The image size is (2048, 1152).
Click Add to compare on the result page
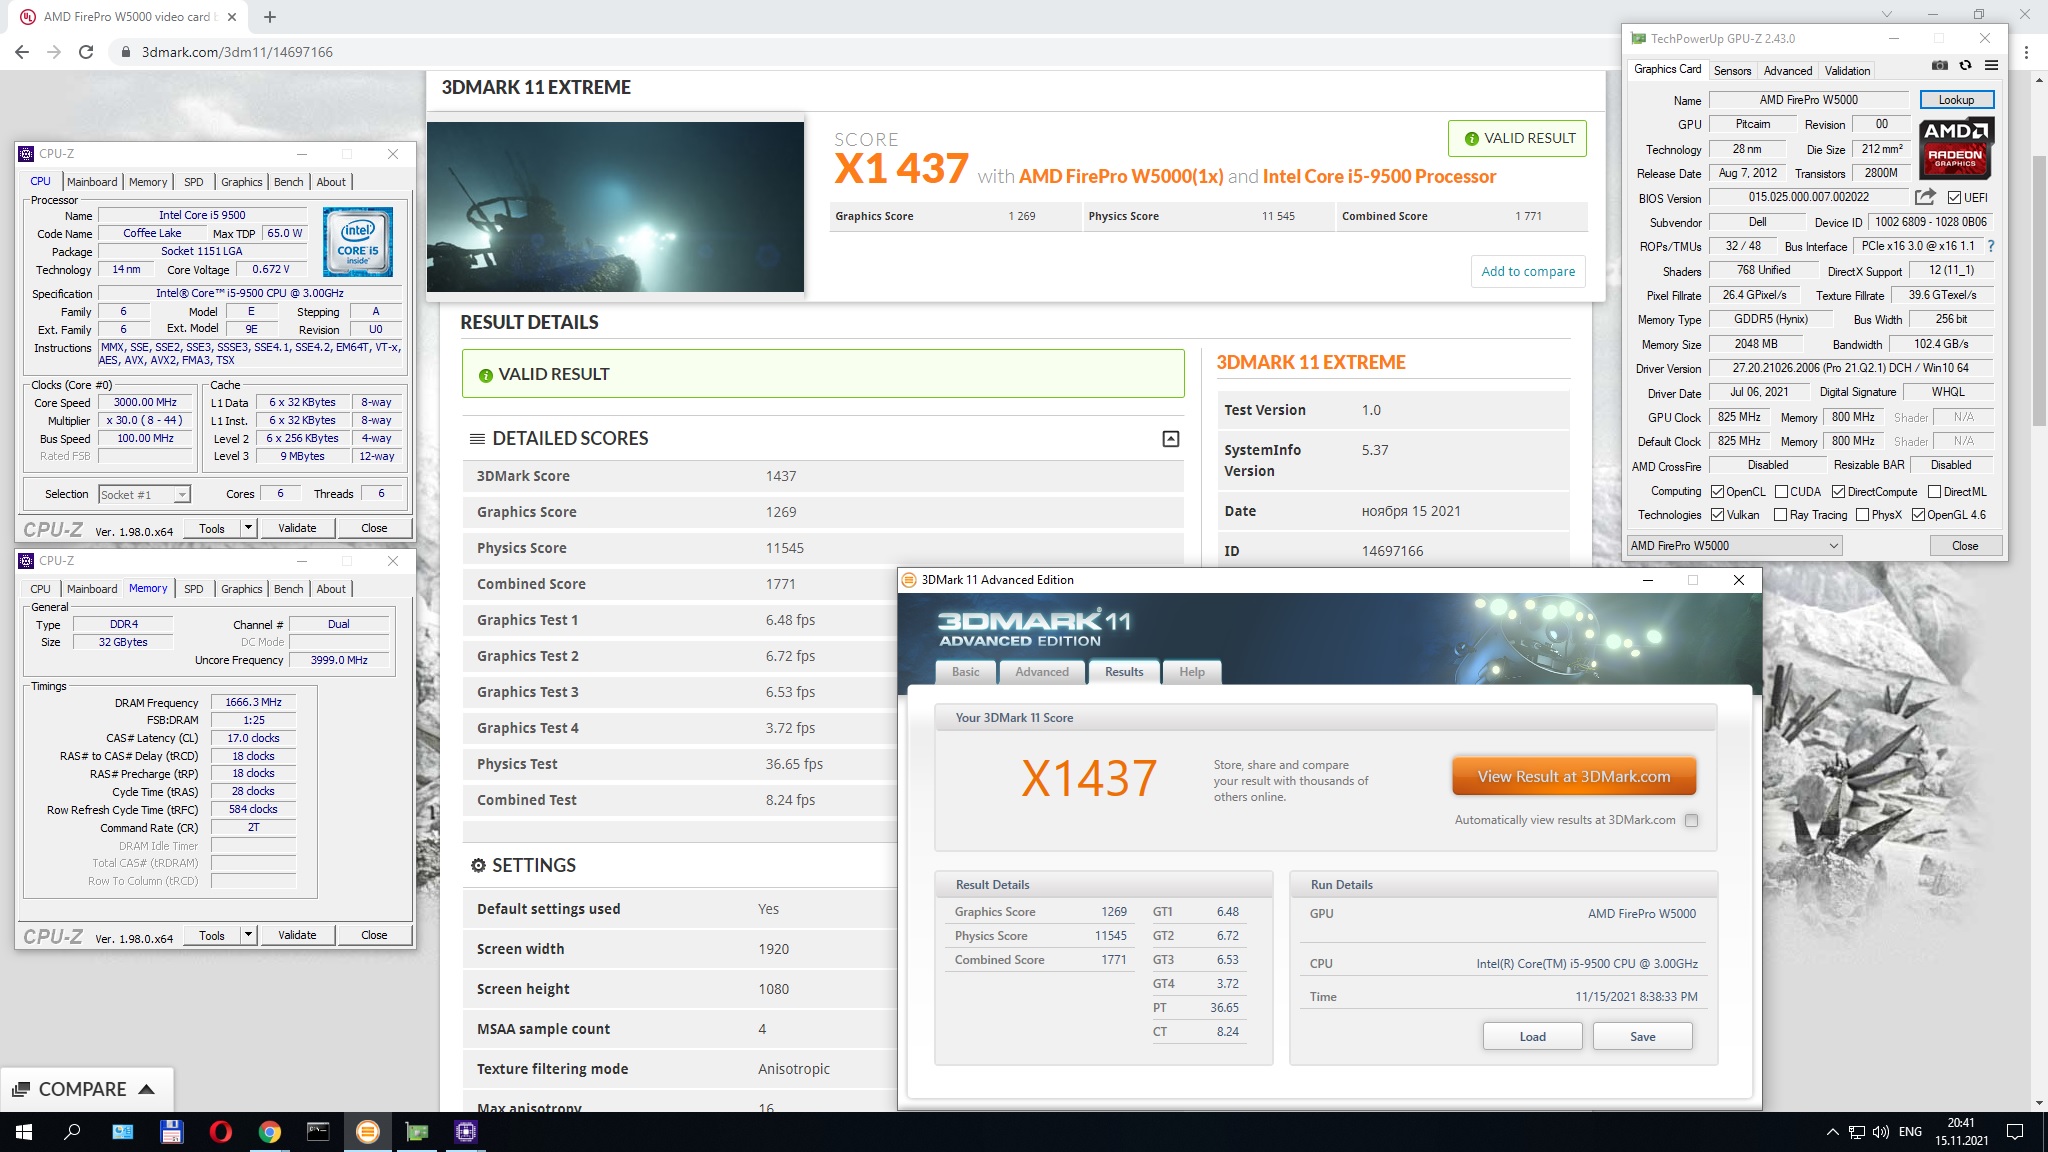pyautogui.click(x=1528, y=271)
